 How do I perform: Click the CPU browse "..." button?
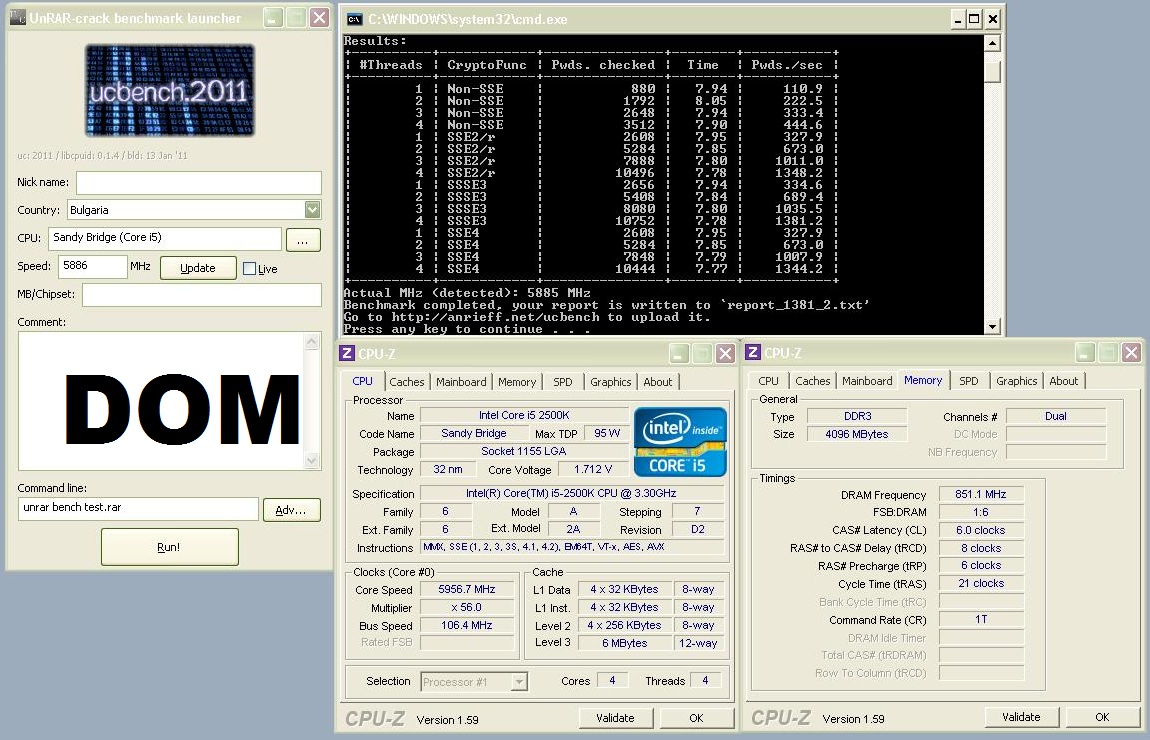(x=303, y=240)
